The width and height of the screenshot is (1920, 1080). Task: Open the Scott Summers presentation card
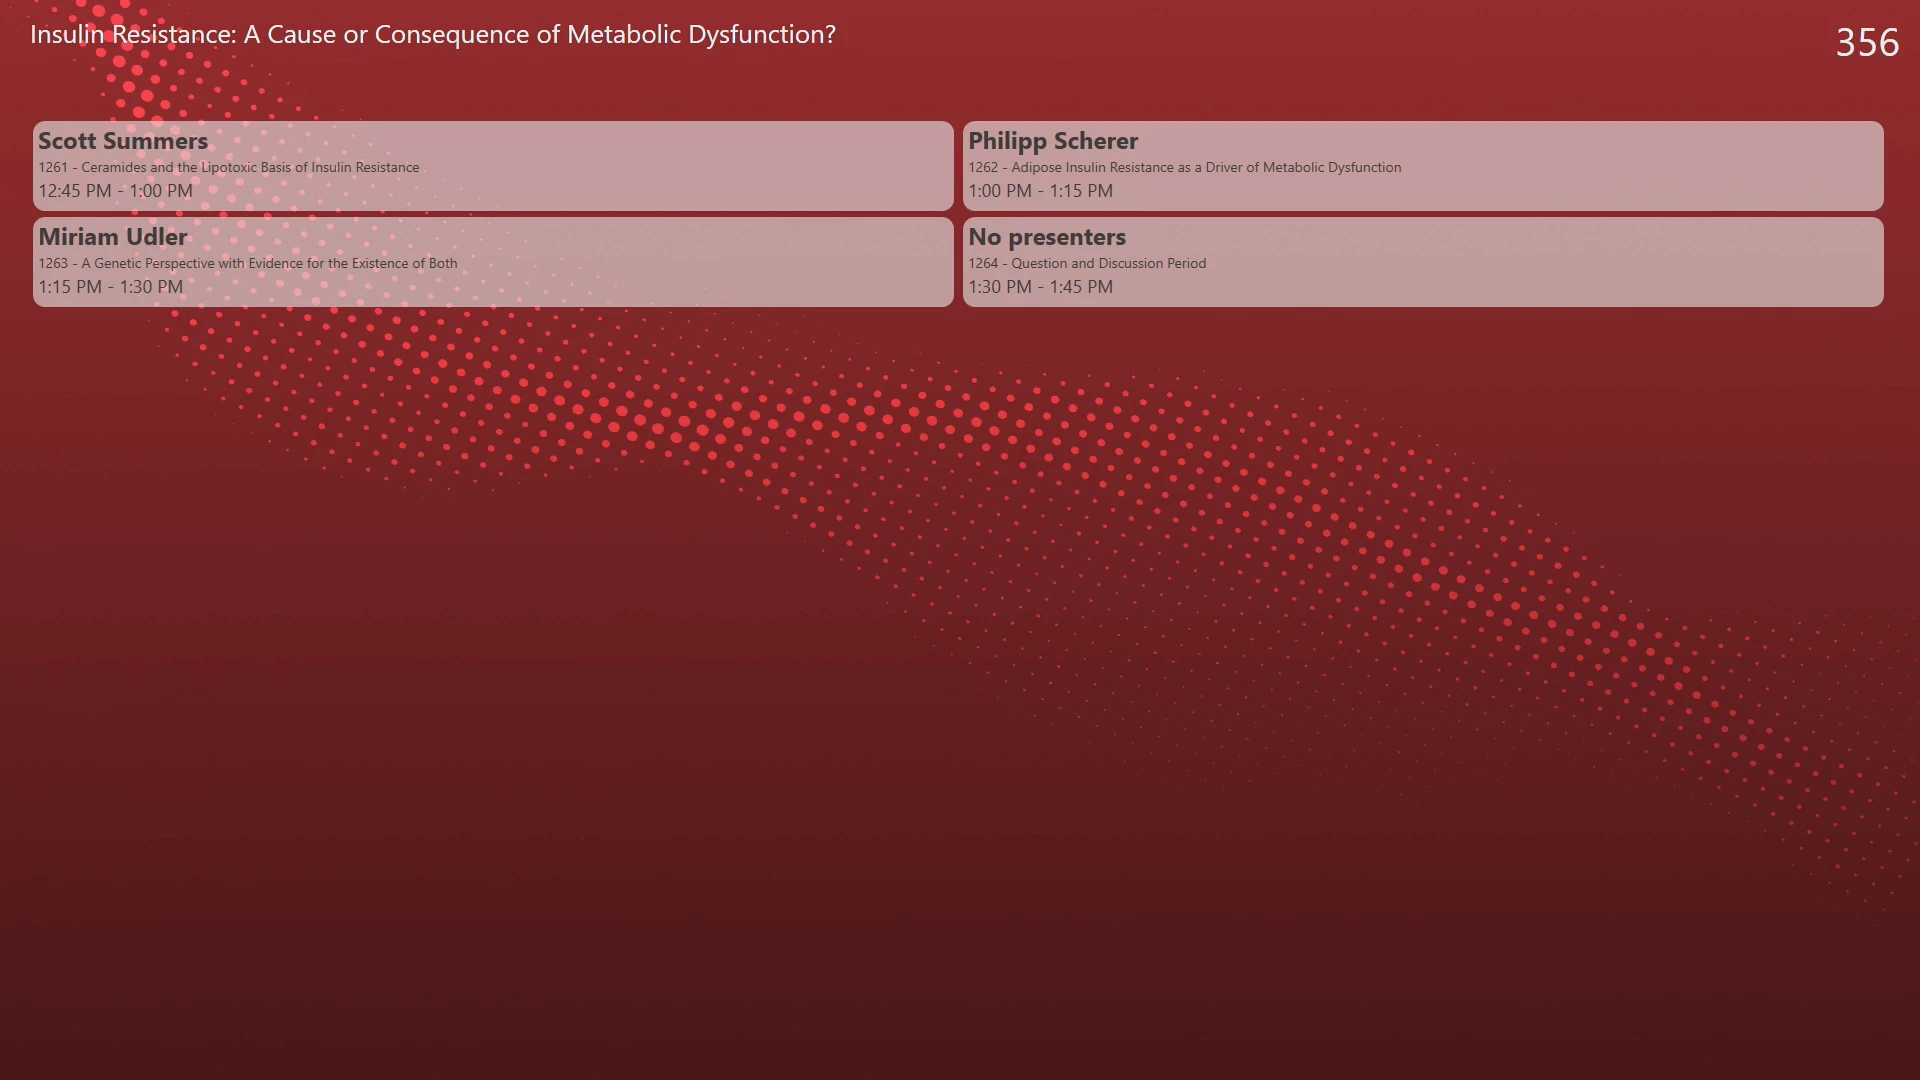point(493,166)
